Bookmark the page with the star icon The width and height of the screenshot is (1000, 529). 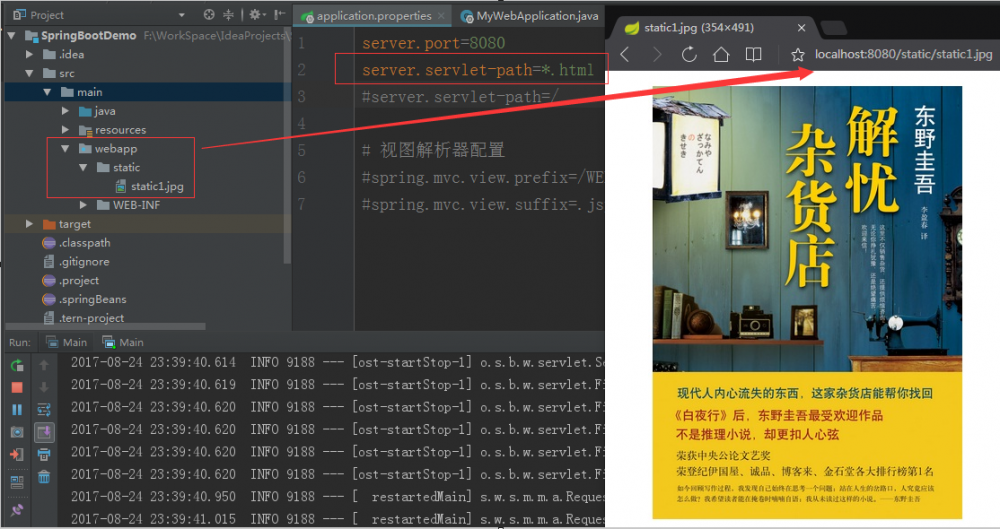click(798, 55)
